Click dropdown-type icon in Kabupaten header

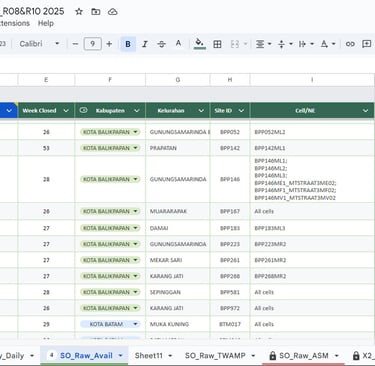[x=83, y=110]
